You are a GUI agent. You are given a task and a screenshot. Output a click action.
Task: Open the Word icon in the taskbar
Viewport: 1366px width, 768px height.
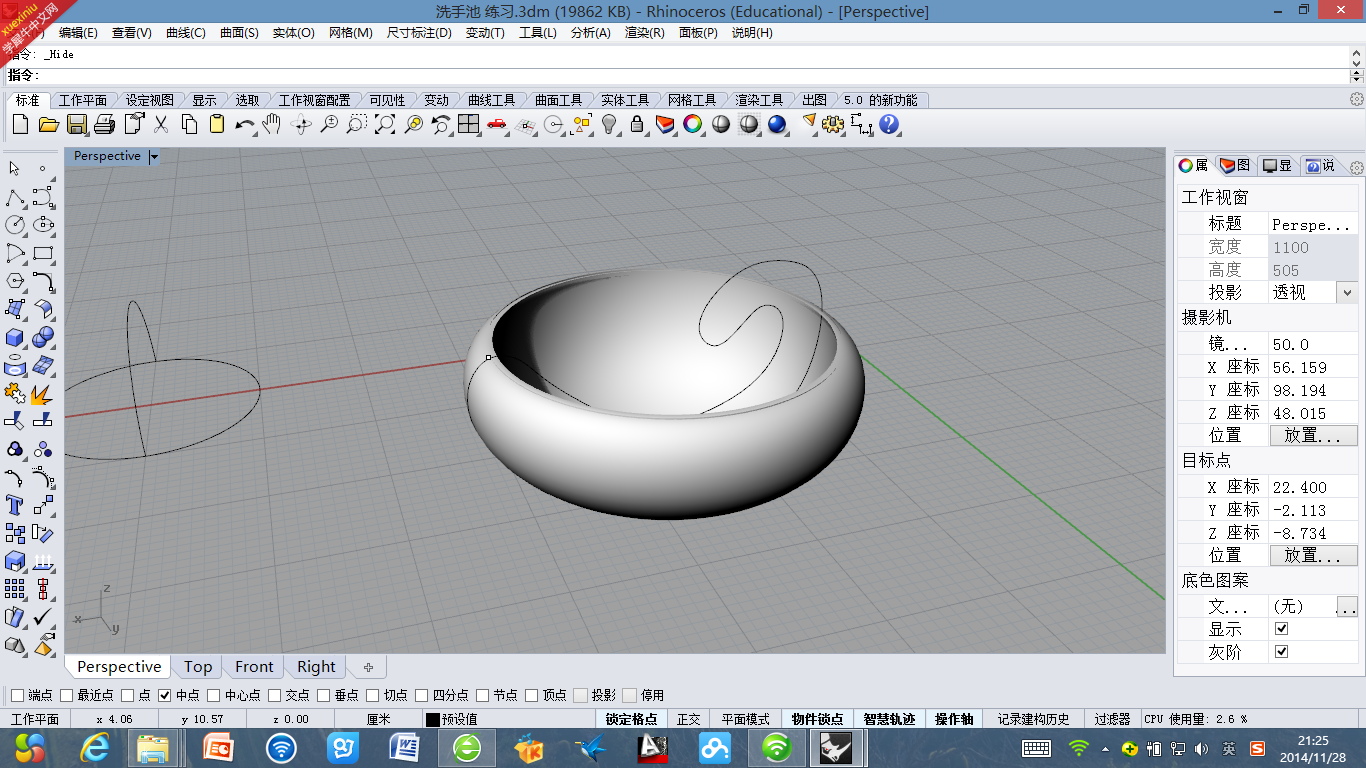pos(405,747)
